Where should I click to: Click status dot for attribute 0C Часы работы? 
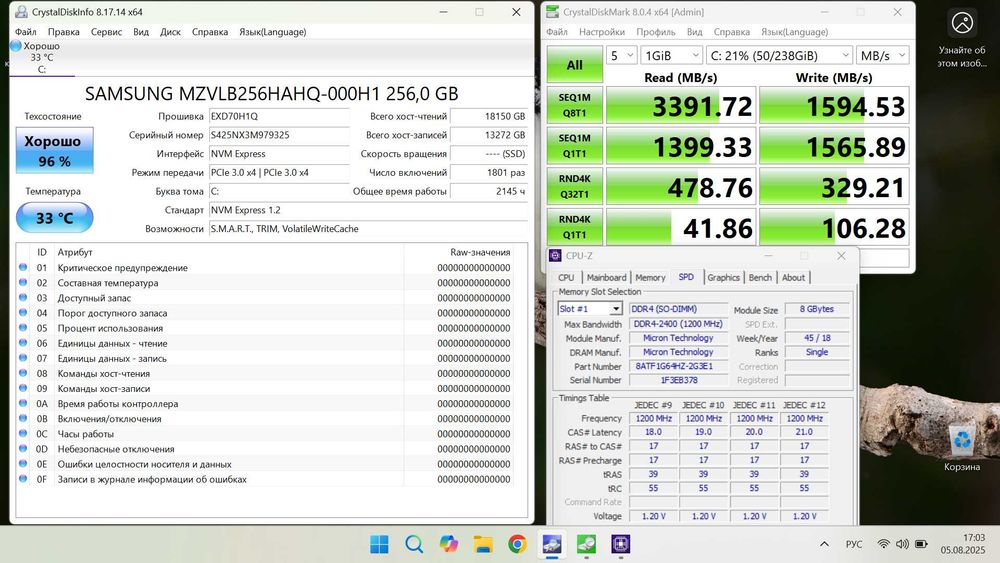(x=23, y=434)
